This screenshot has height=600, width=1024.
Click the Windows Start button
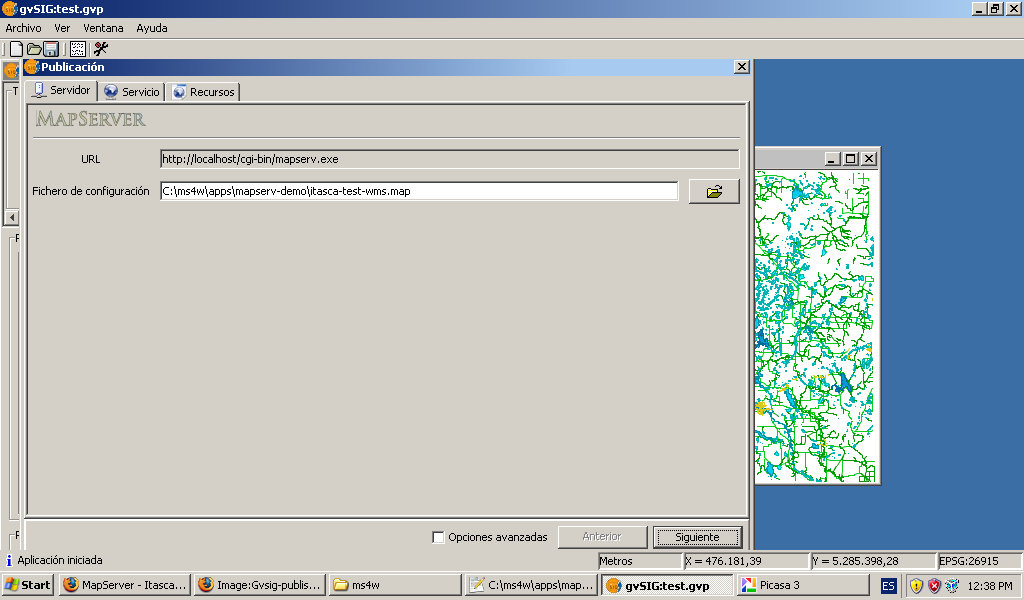[x=28, y=585]
